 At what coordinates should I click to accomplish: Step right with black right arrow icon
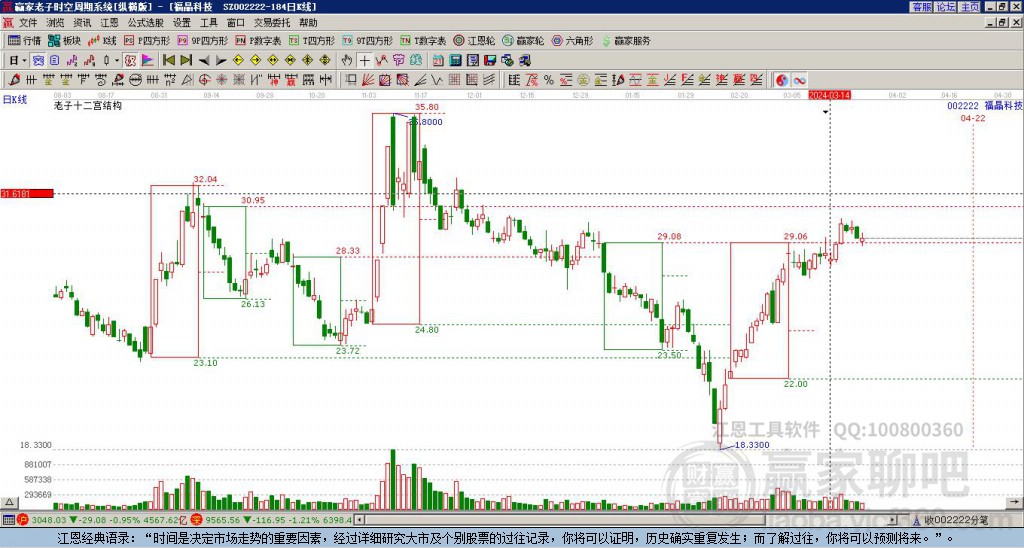[221, 61]
